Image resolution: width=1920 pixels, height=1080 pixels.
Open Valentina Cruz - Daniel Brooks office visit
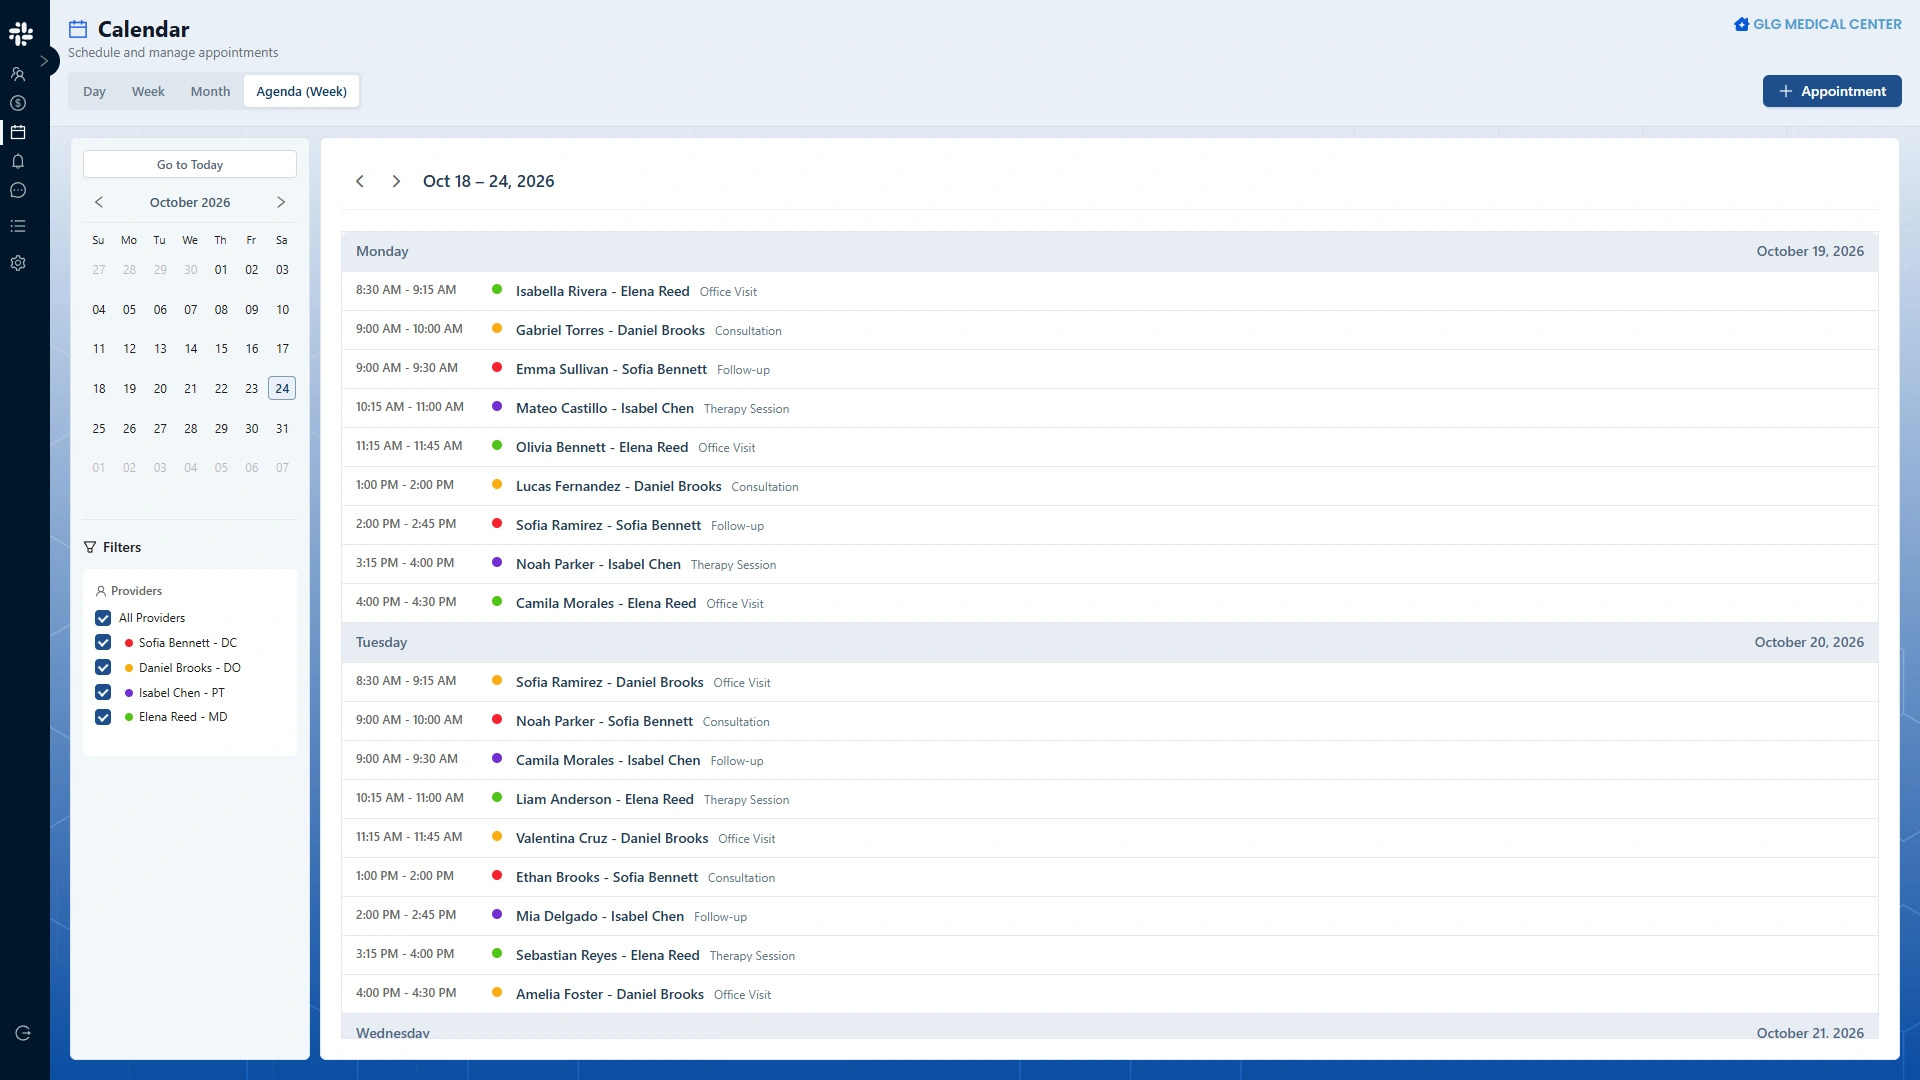click(1109, 838)
